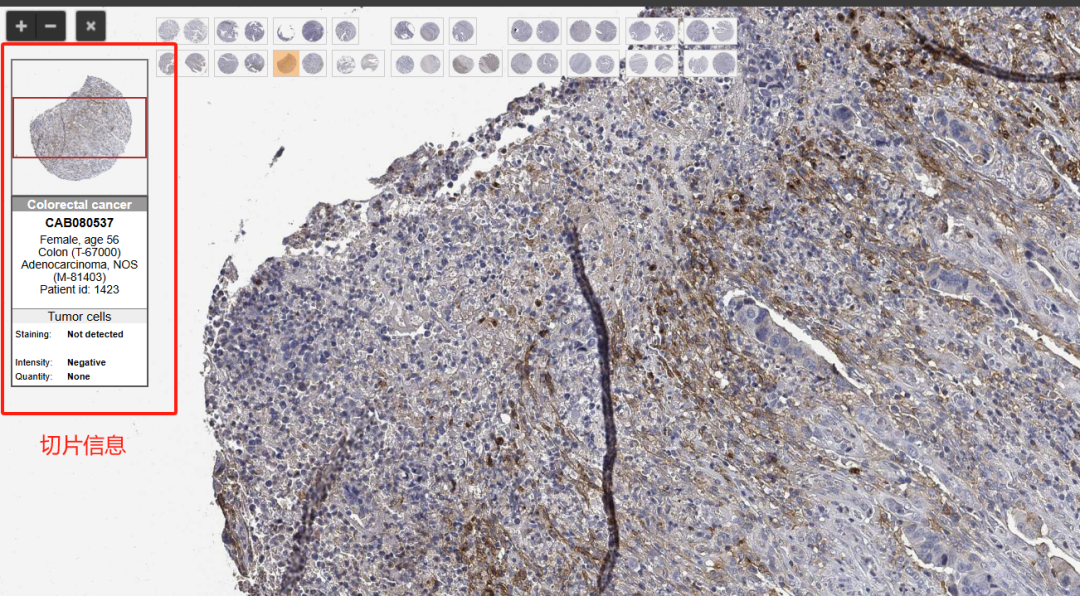Select the ring-shaped tissue thumbnail in top row

(286, 31)
